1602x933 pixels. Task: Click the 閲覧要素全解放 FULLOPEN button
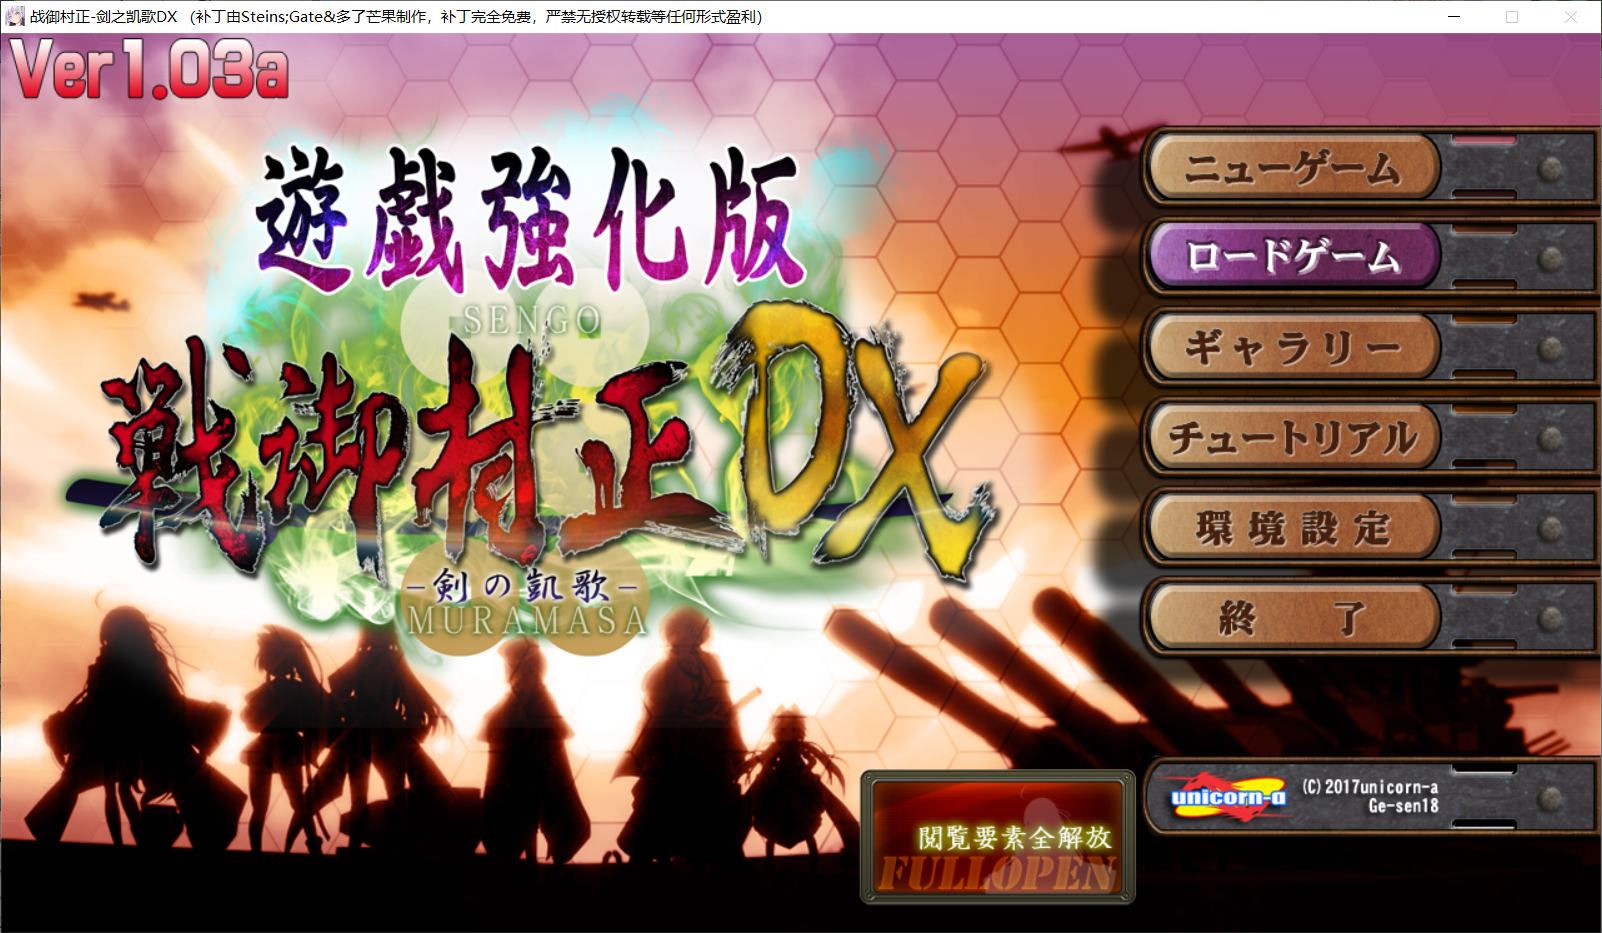coord(998,837)
